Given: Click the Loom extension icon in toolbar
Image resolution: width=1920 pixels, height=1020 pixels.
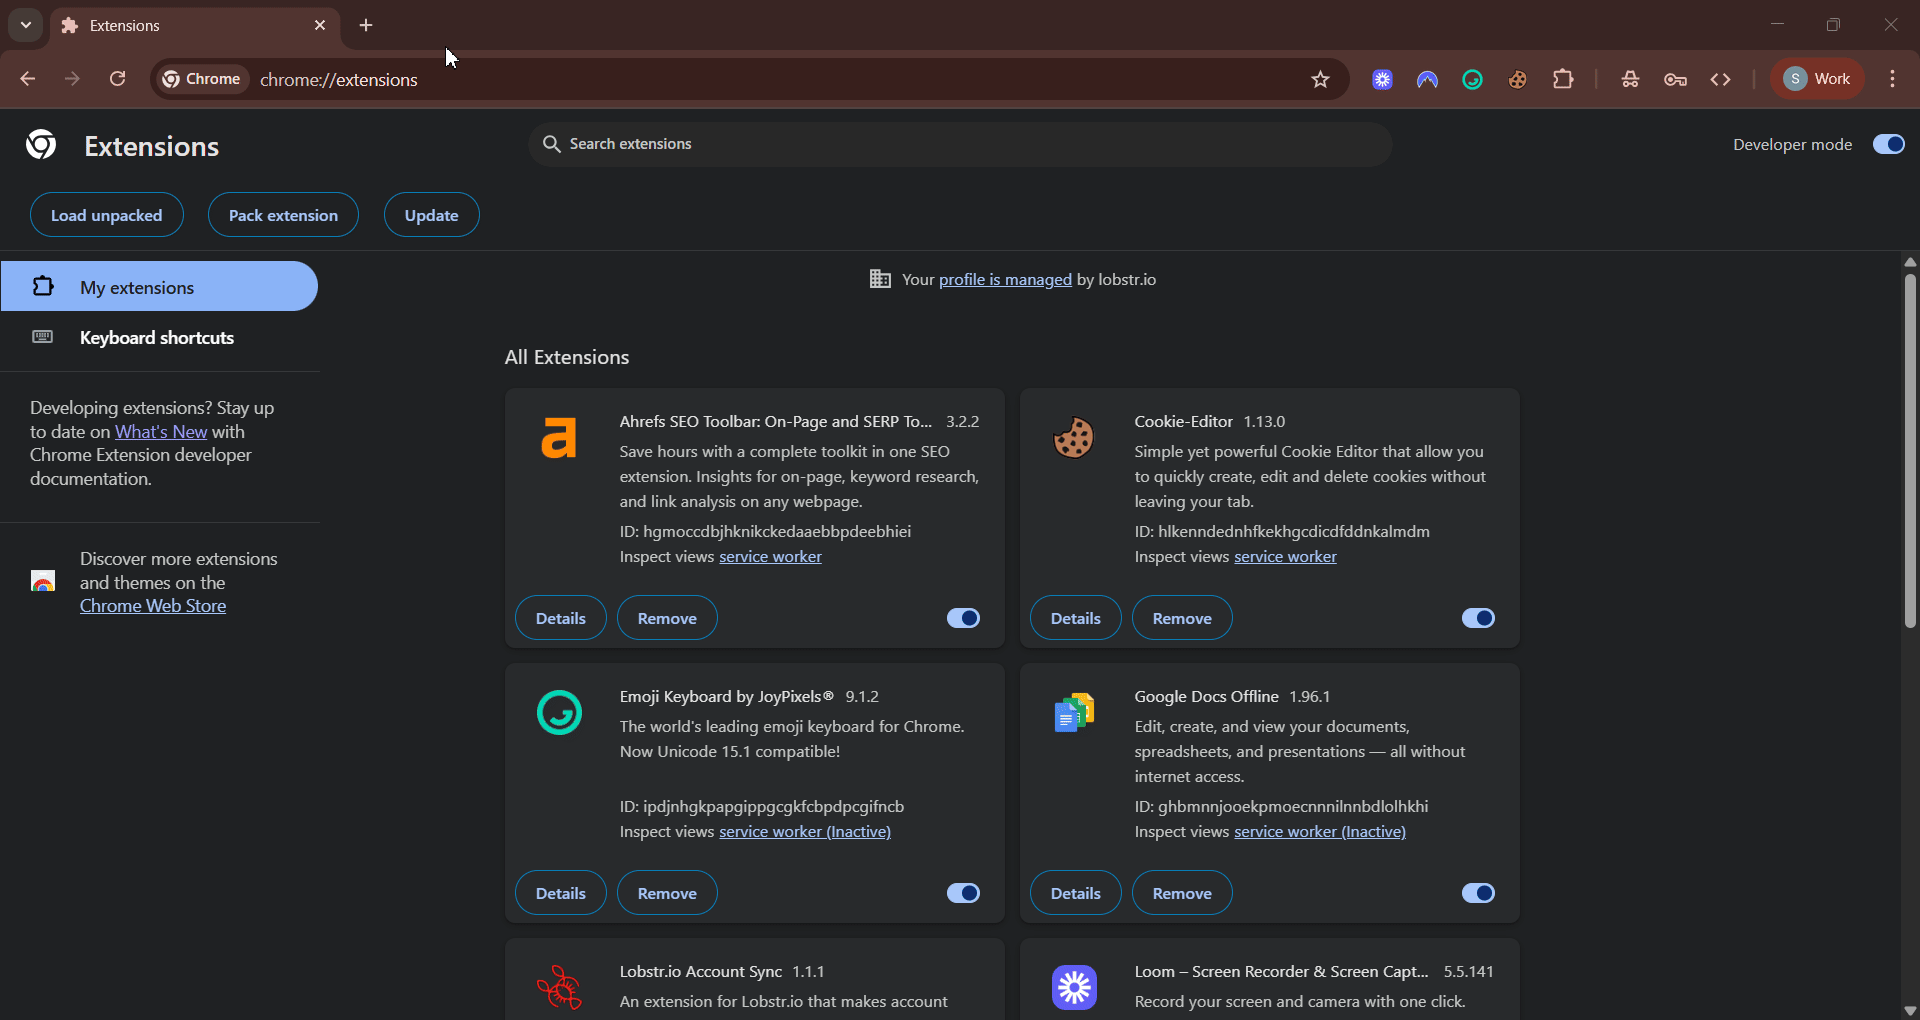Looking at the screenshot, I should point(1382,80).
